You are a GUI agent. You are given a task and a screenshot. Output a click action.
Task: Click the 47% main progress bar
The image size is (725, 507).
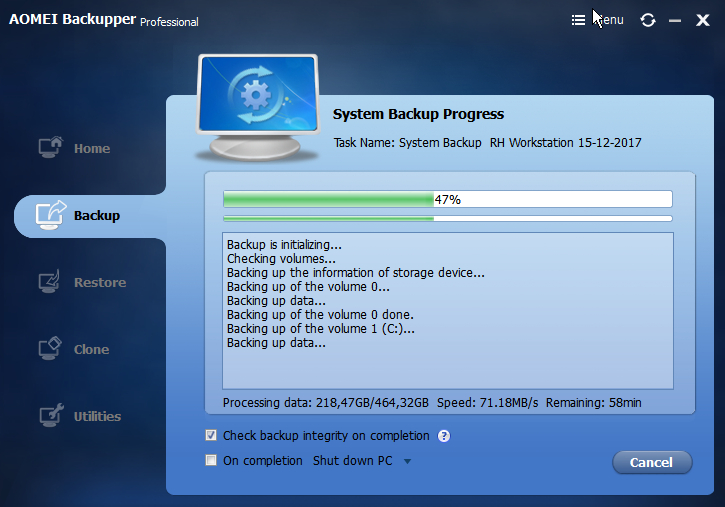coord(448,199)
